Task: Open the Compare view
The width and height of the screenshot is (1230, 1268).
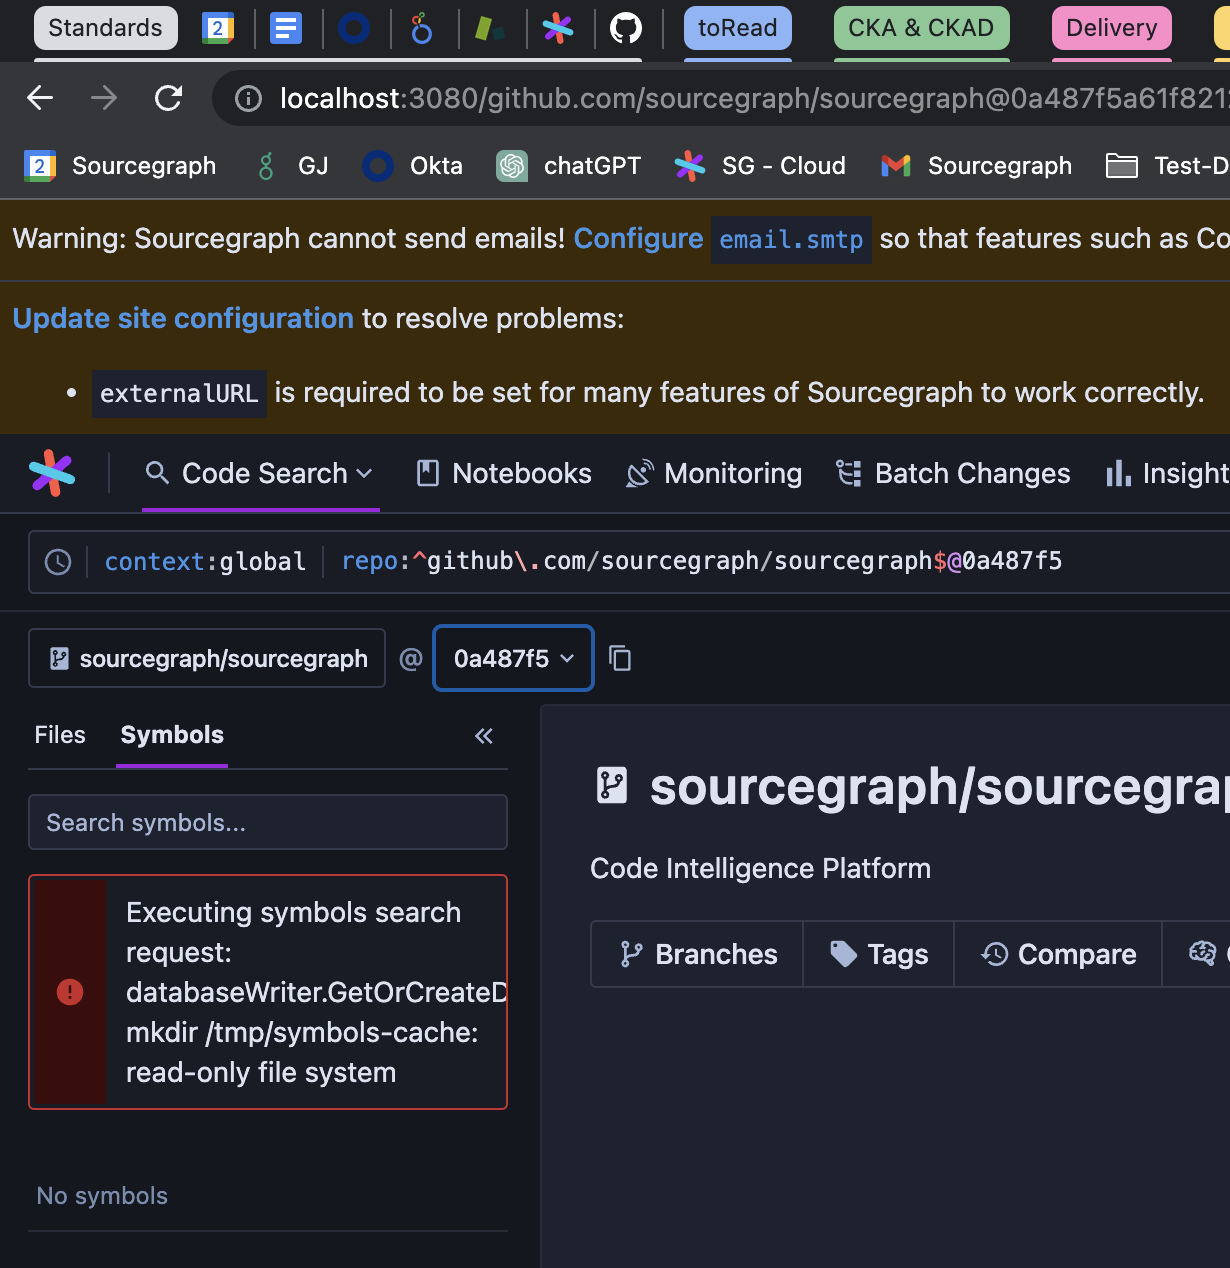Action: click(x=1058, y=954)
